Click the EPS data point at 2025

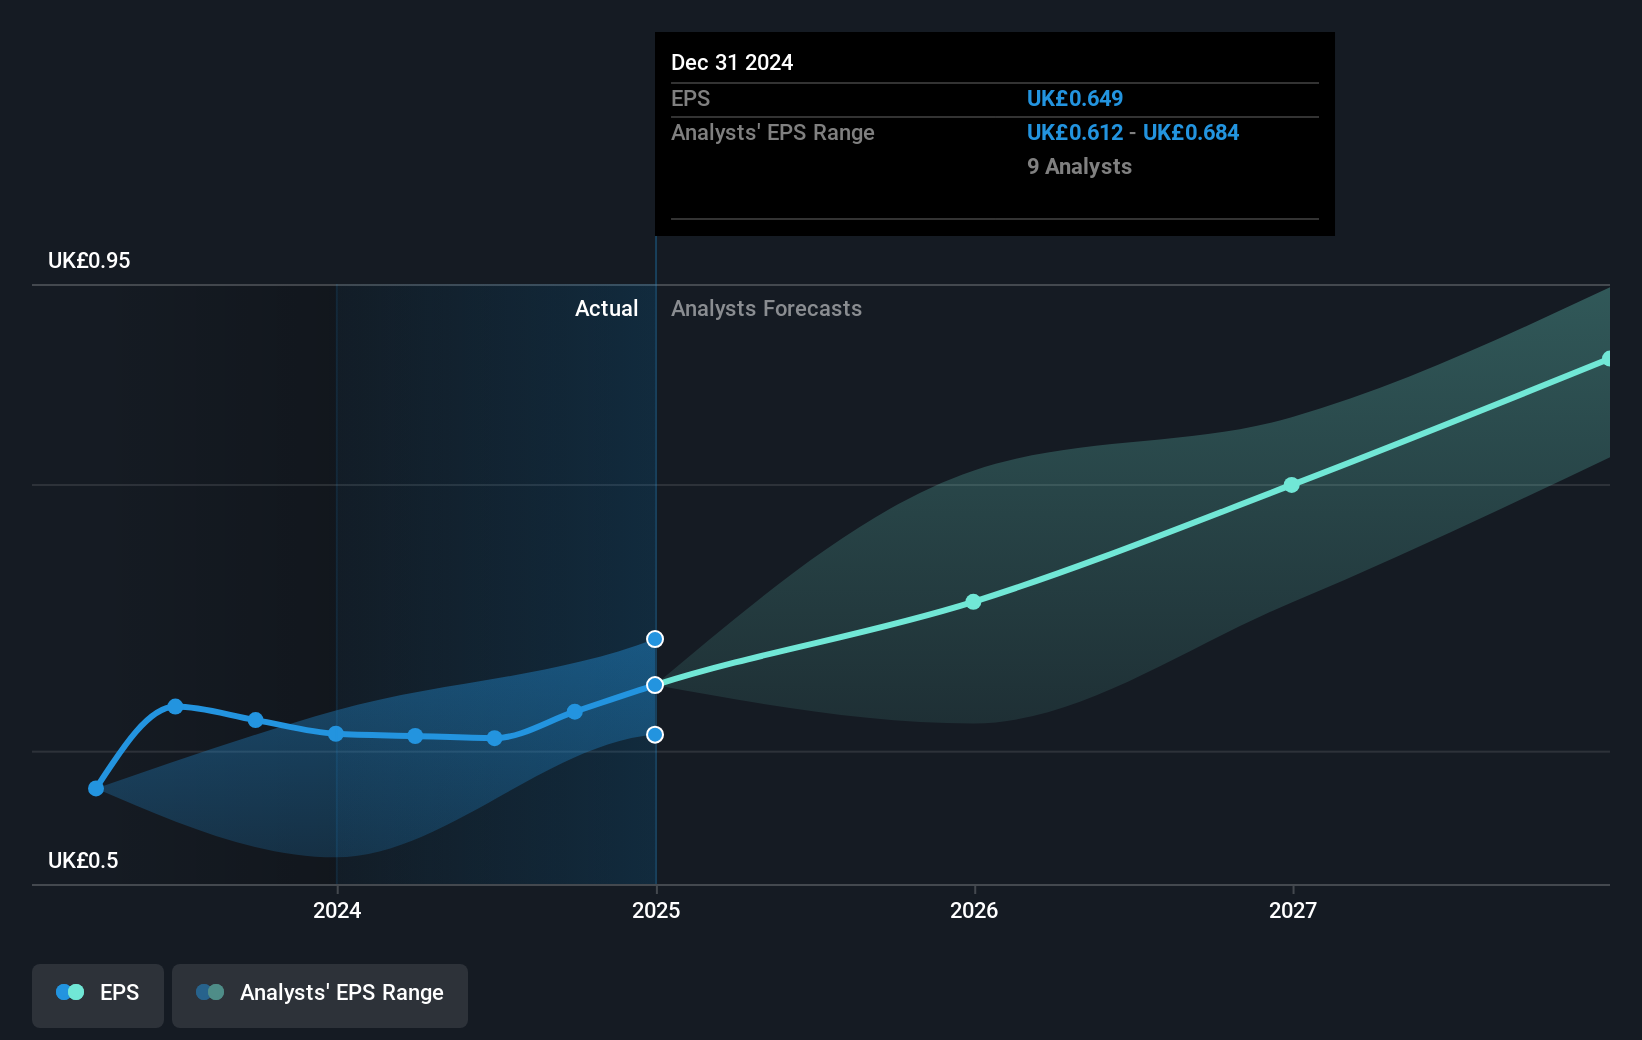tap(655, 685)
